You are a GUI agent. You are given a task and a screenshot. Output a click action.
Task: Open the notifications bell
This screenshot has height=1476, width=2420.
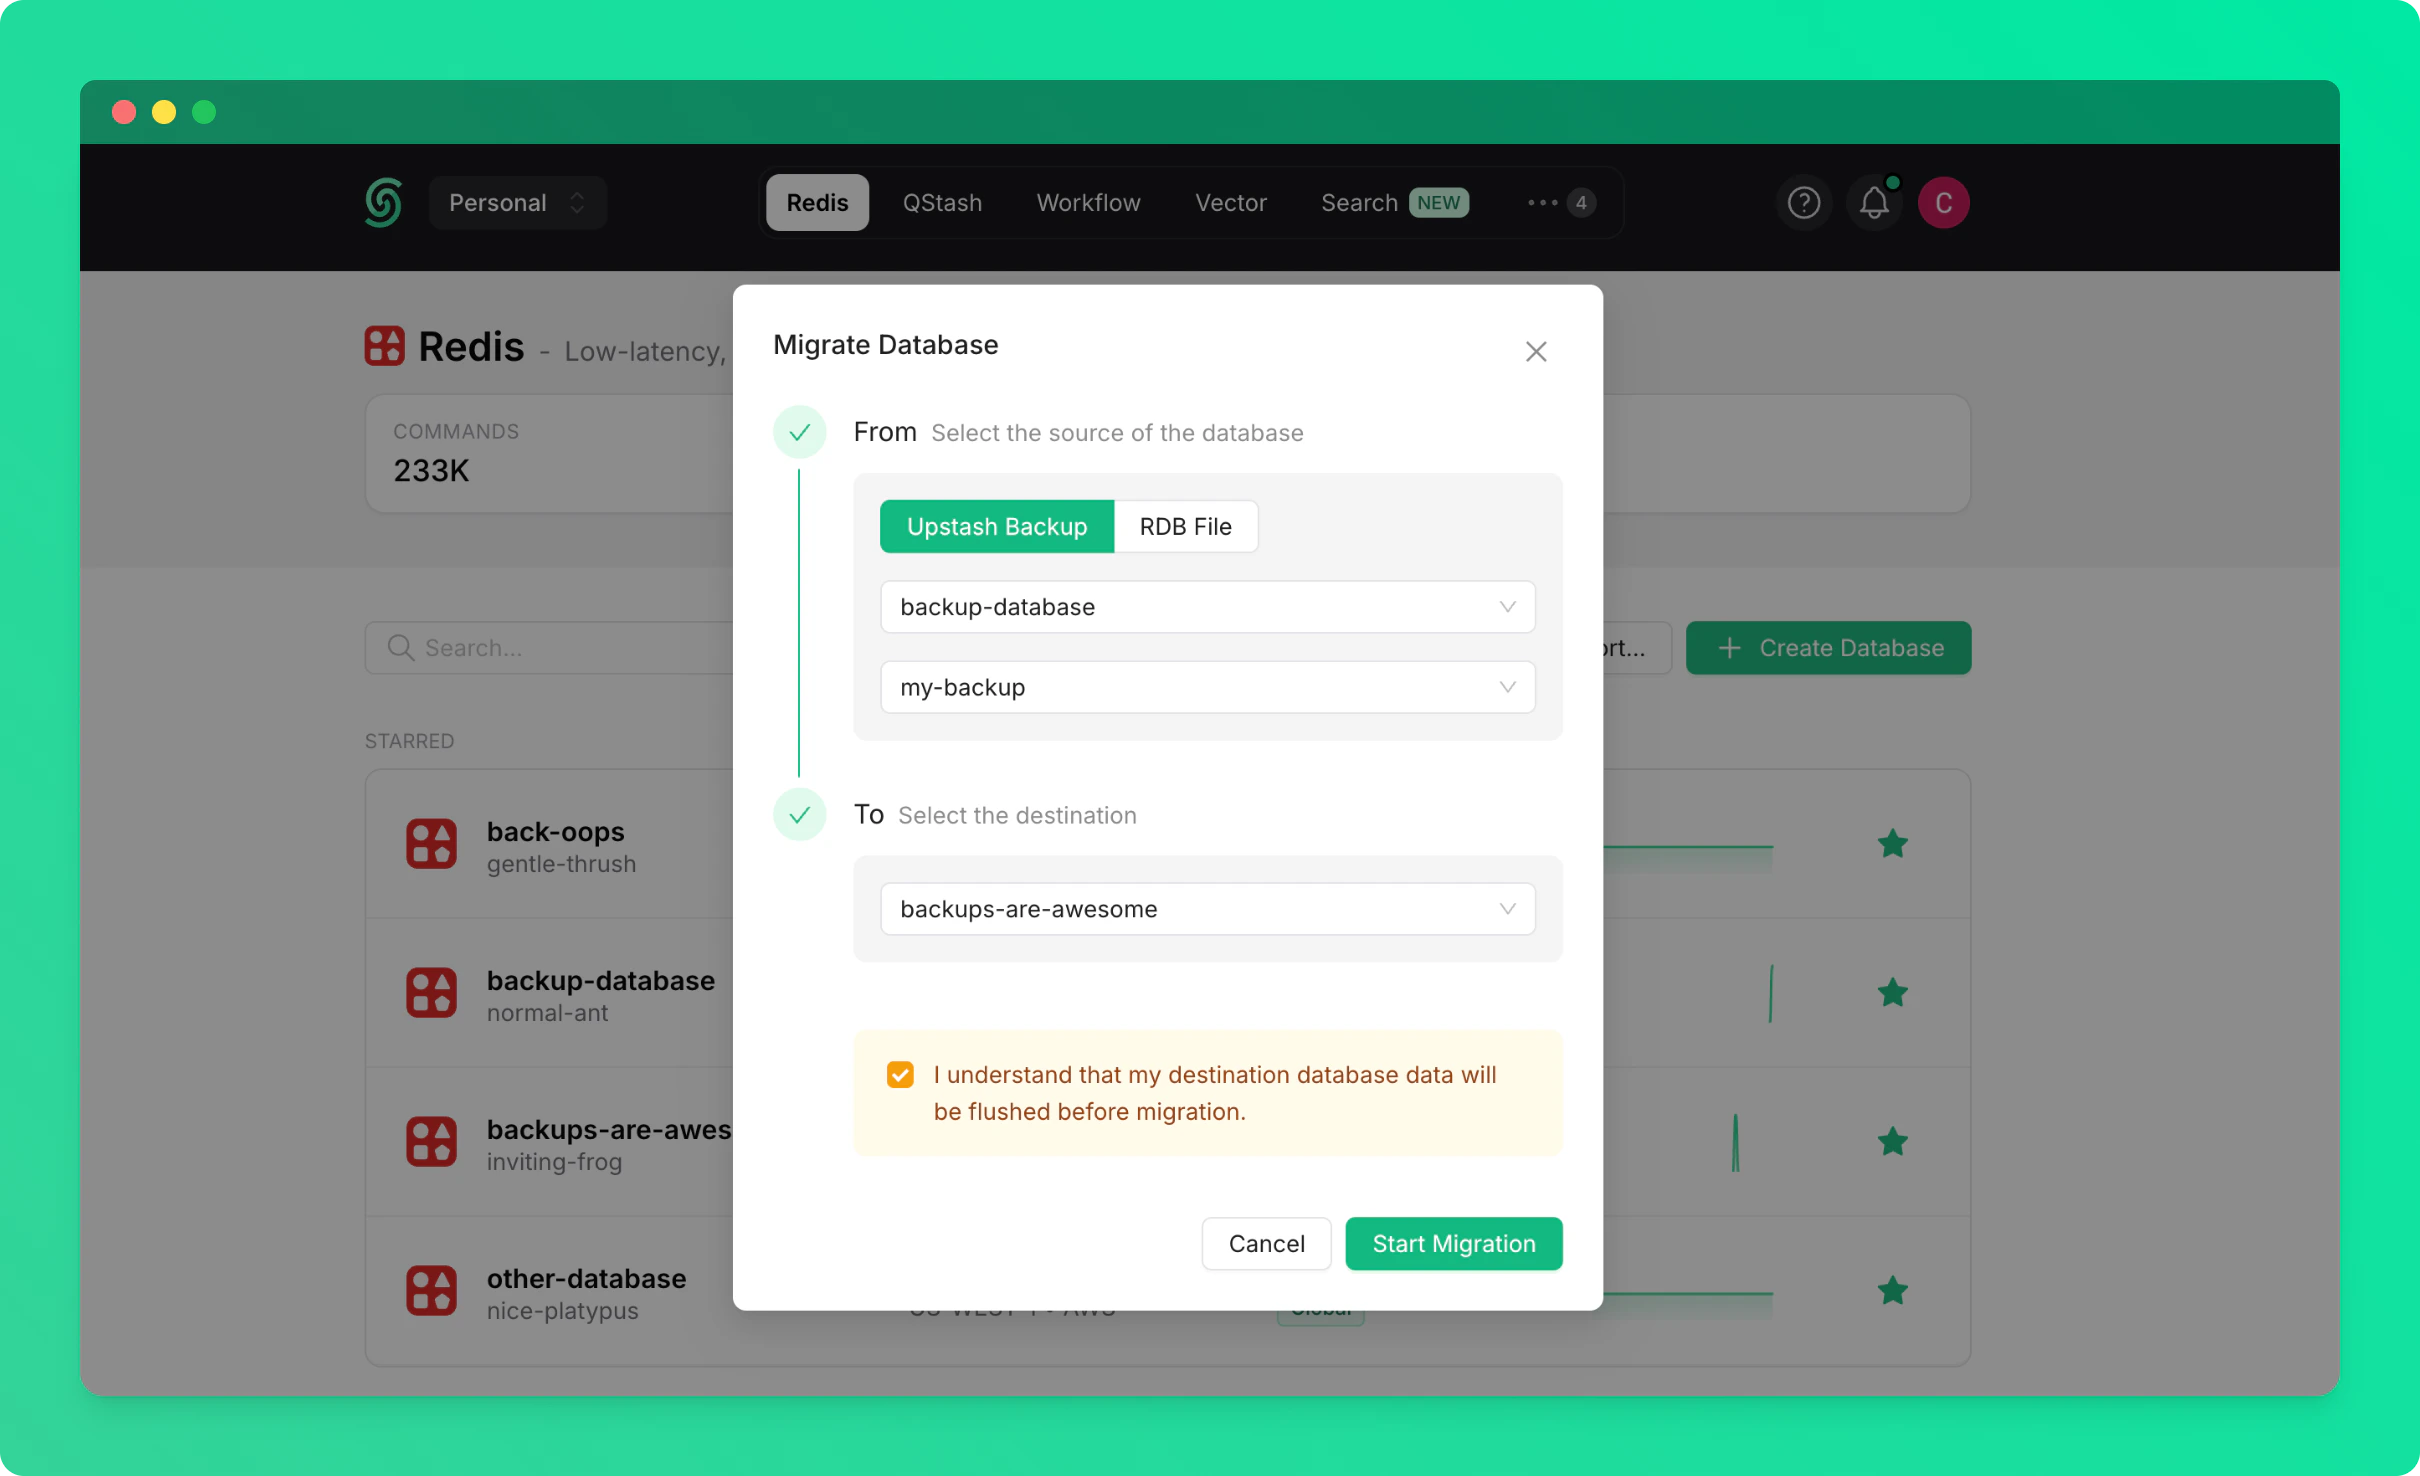[1873, 203]
